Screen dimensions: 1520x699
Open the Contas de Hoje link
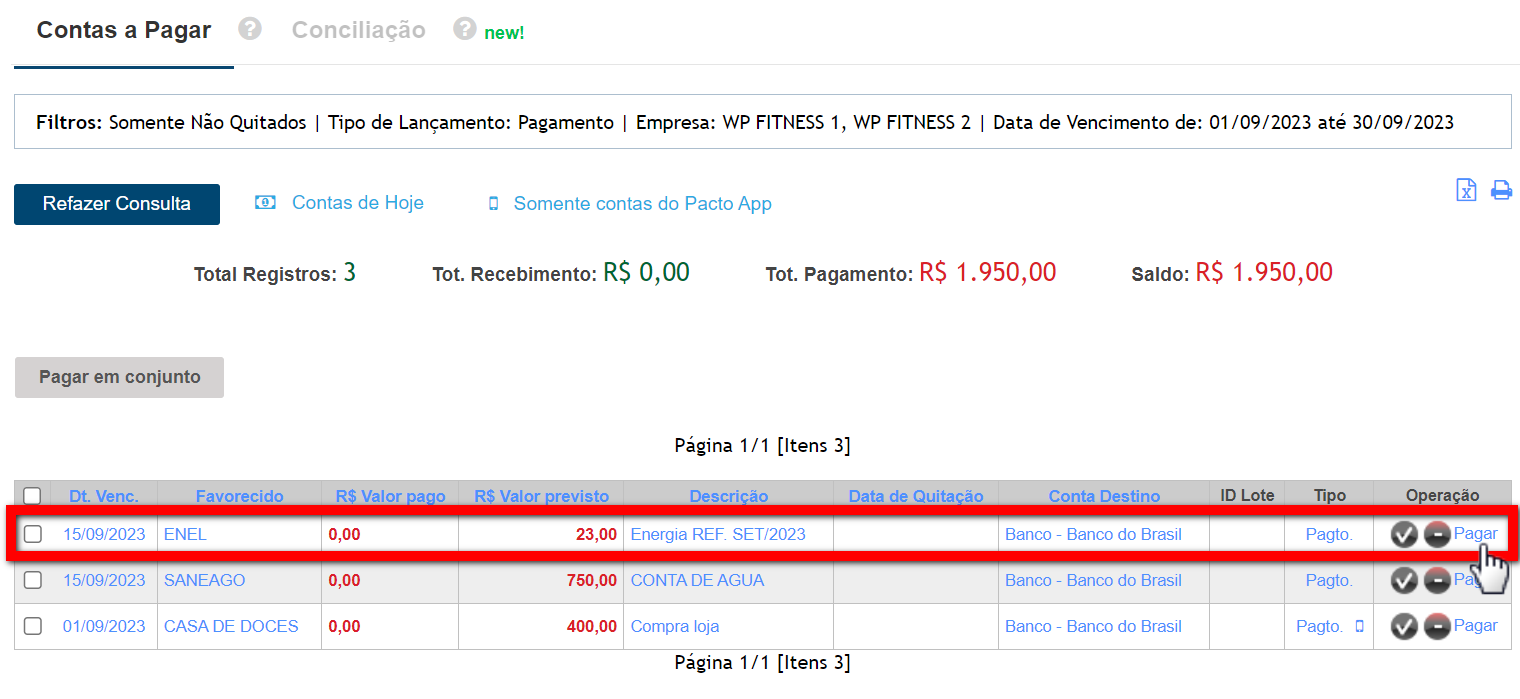point(357,203)
